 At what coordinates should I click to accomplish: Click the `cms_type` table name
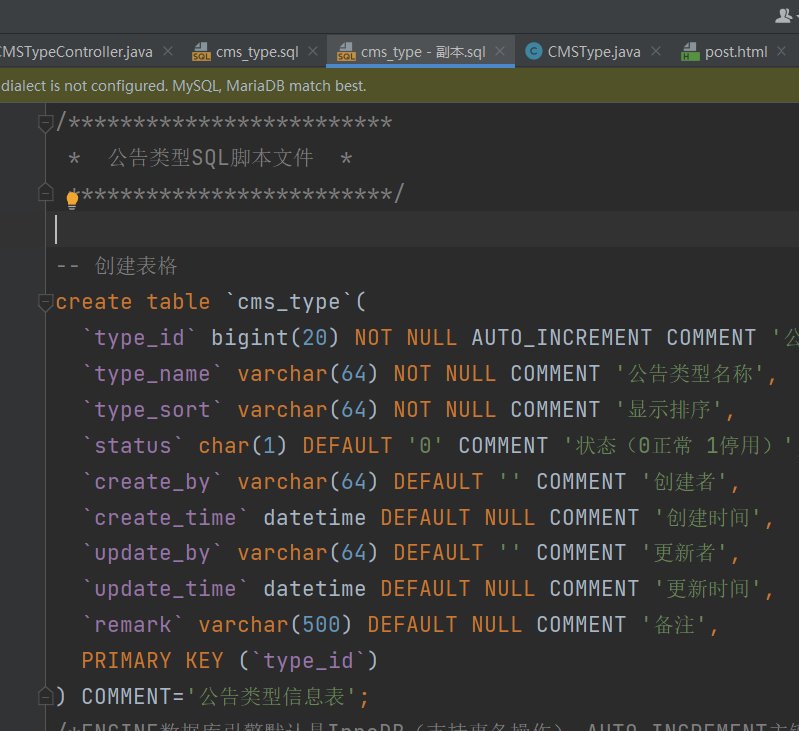coord(289,302)
